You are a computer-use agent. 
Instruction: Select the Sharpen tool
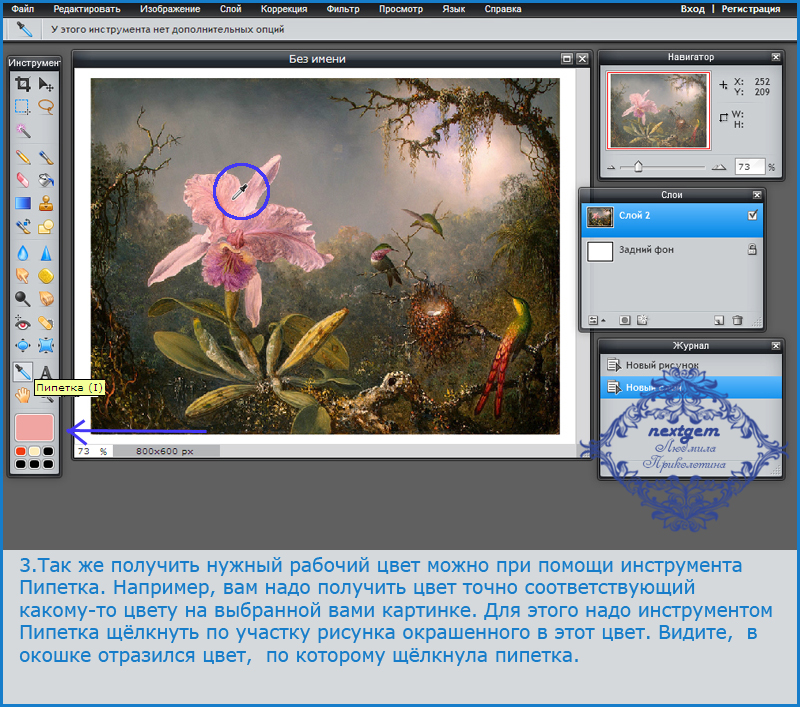pos(46,253)
